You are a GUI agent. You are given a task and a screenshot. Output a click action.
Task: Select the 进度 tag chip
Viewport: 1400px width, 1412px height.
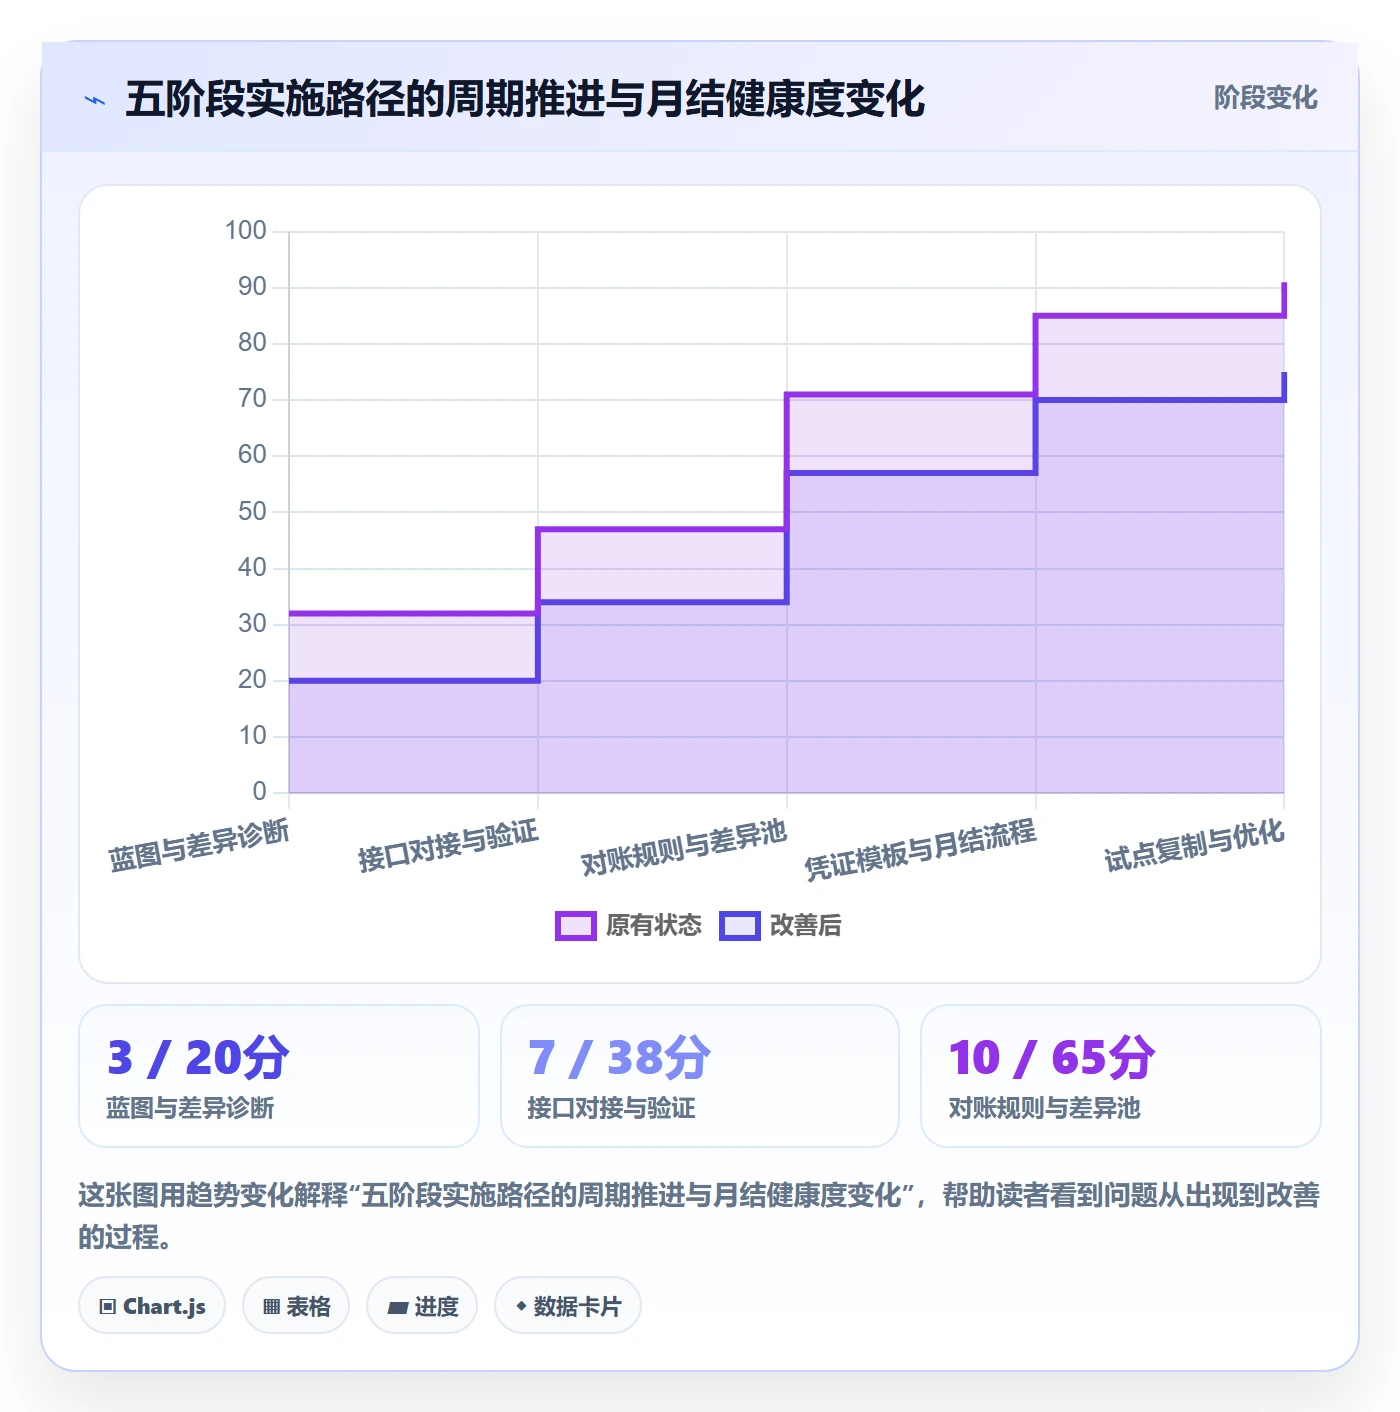tap(422, 1306)
